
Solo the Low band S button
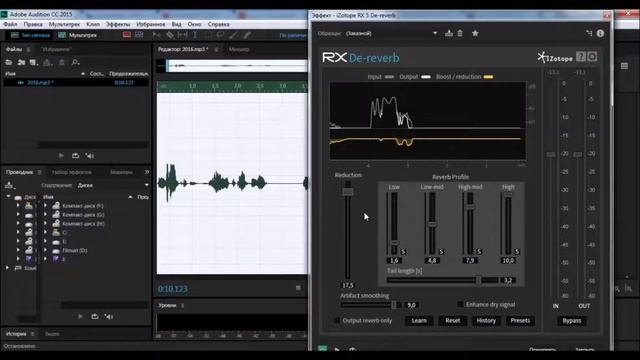[403, 251]
